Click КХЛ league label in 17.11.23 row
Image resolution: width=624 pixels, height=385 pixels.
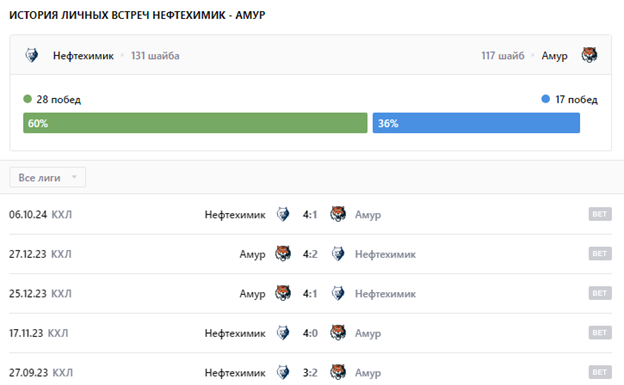click(58, 333)
